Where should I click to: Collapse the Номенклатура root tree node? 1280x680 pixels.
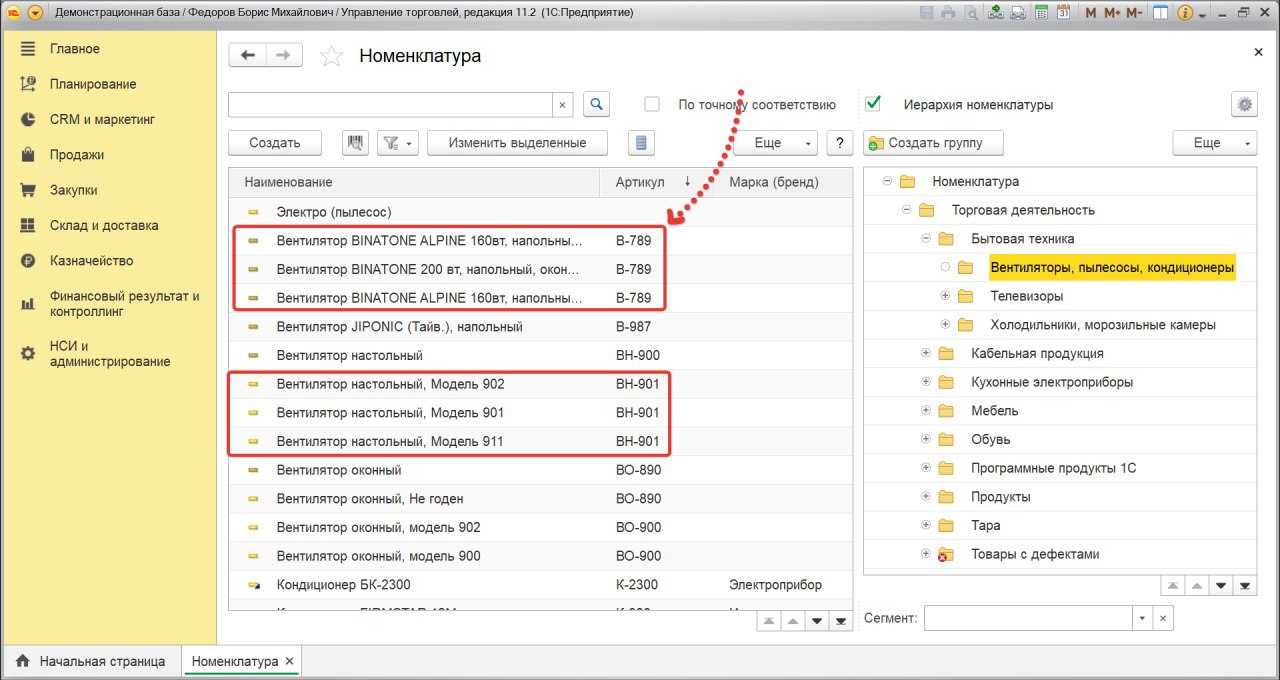(887, 181)
